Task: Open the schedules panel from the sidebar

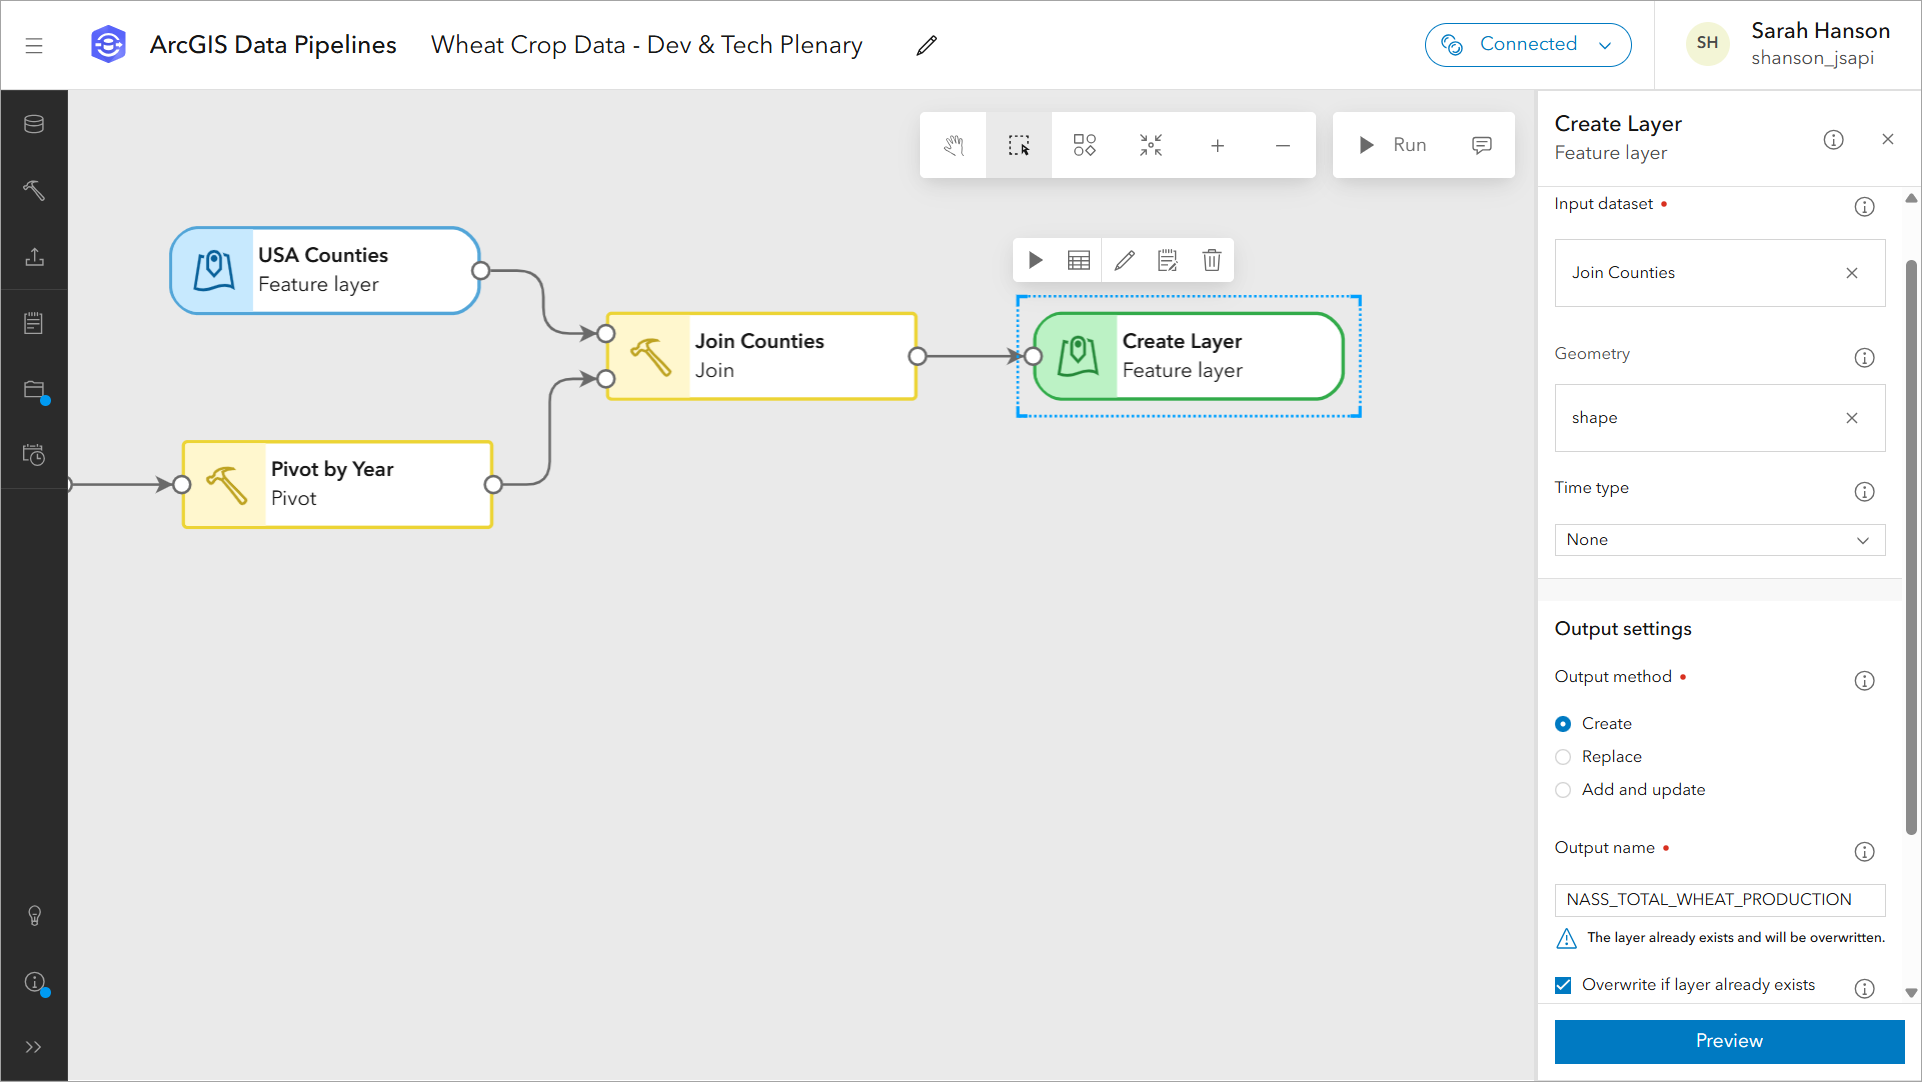Action: (34, 455)
